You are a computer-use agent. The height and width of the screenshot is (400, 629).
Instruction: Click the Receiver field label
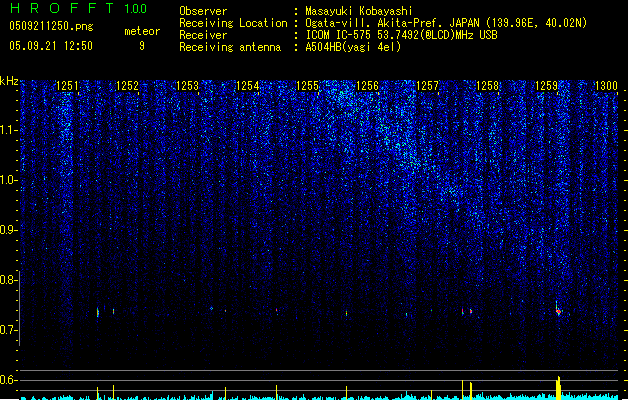coord(203,35)
